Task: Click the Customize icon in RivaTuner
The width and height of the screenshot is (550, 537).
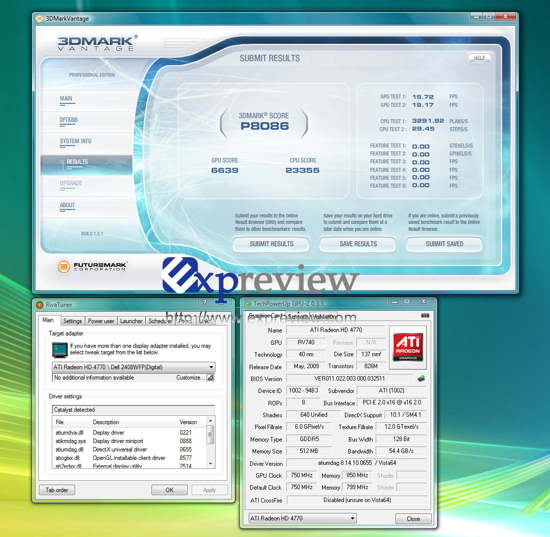Action: coord(210,378)
